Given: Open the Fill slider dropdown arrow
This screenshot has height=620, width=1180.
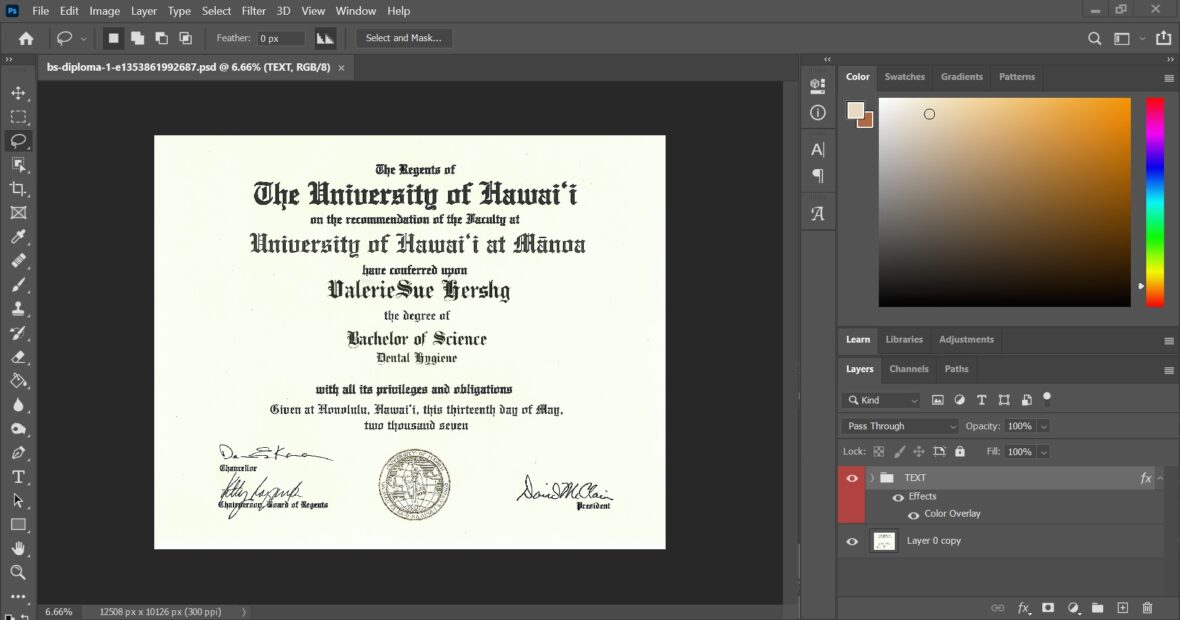Looking at the screenshot, I should coord(1044,452).
